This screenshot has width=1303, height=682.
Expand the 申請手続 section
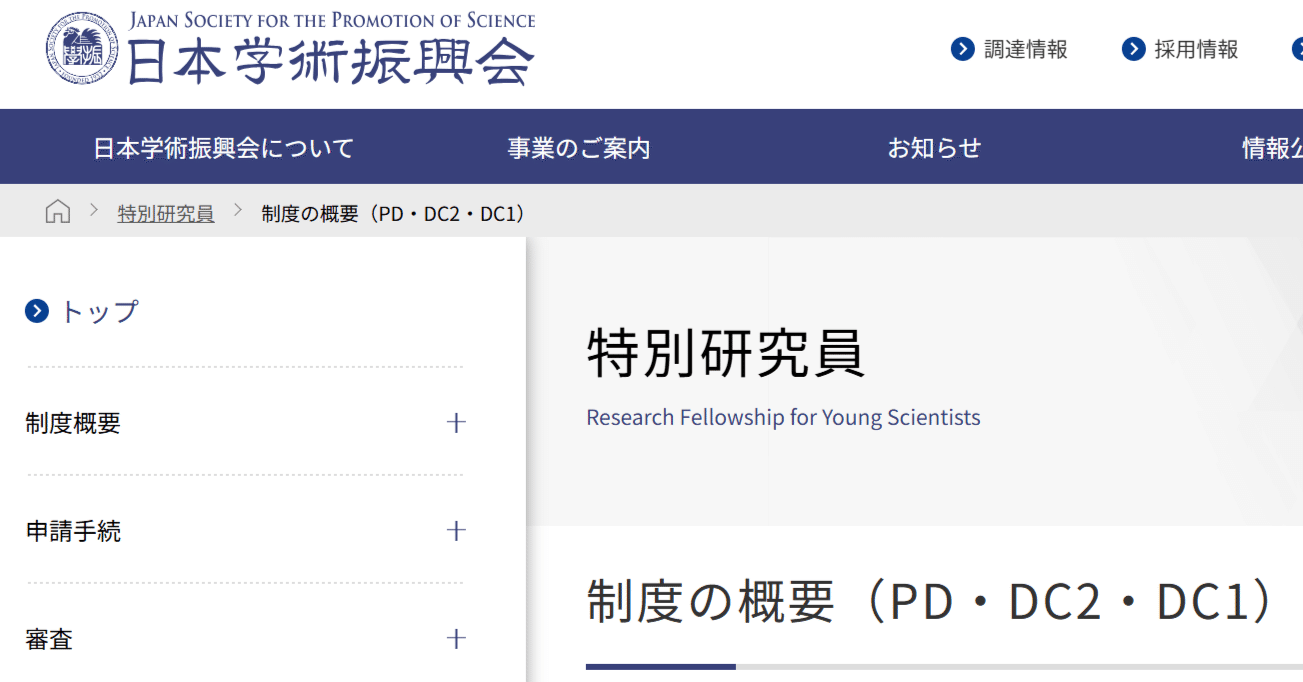click(456, 531)
